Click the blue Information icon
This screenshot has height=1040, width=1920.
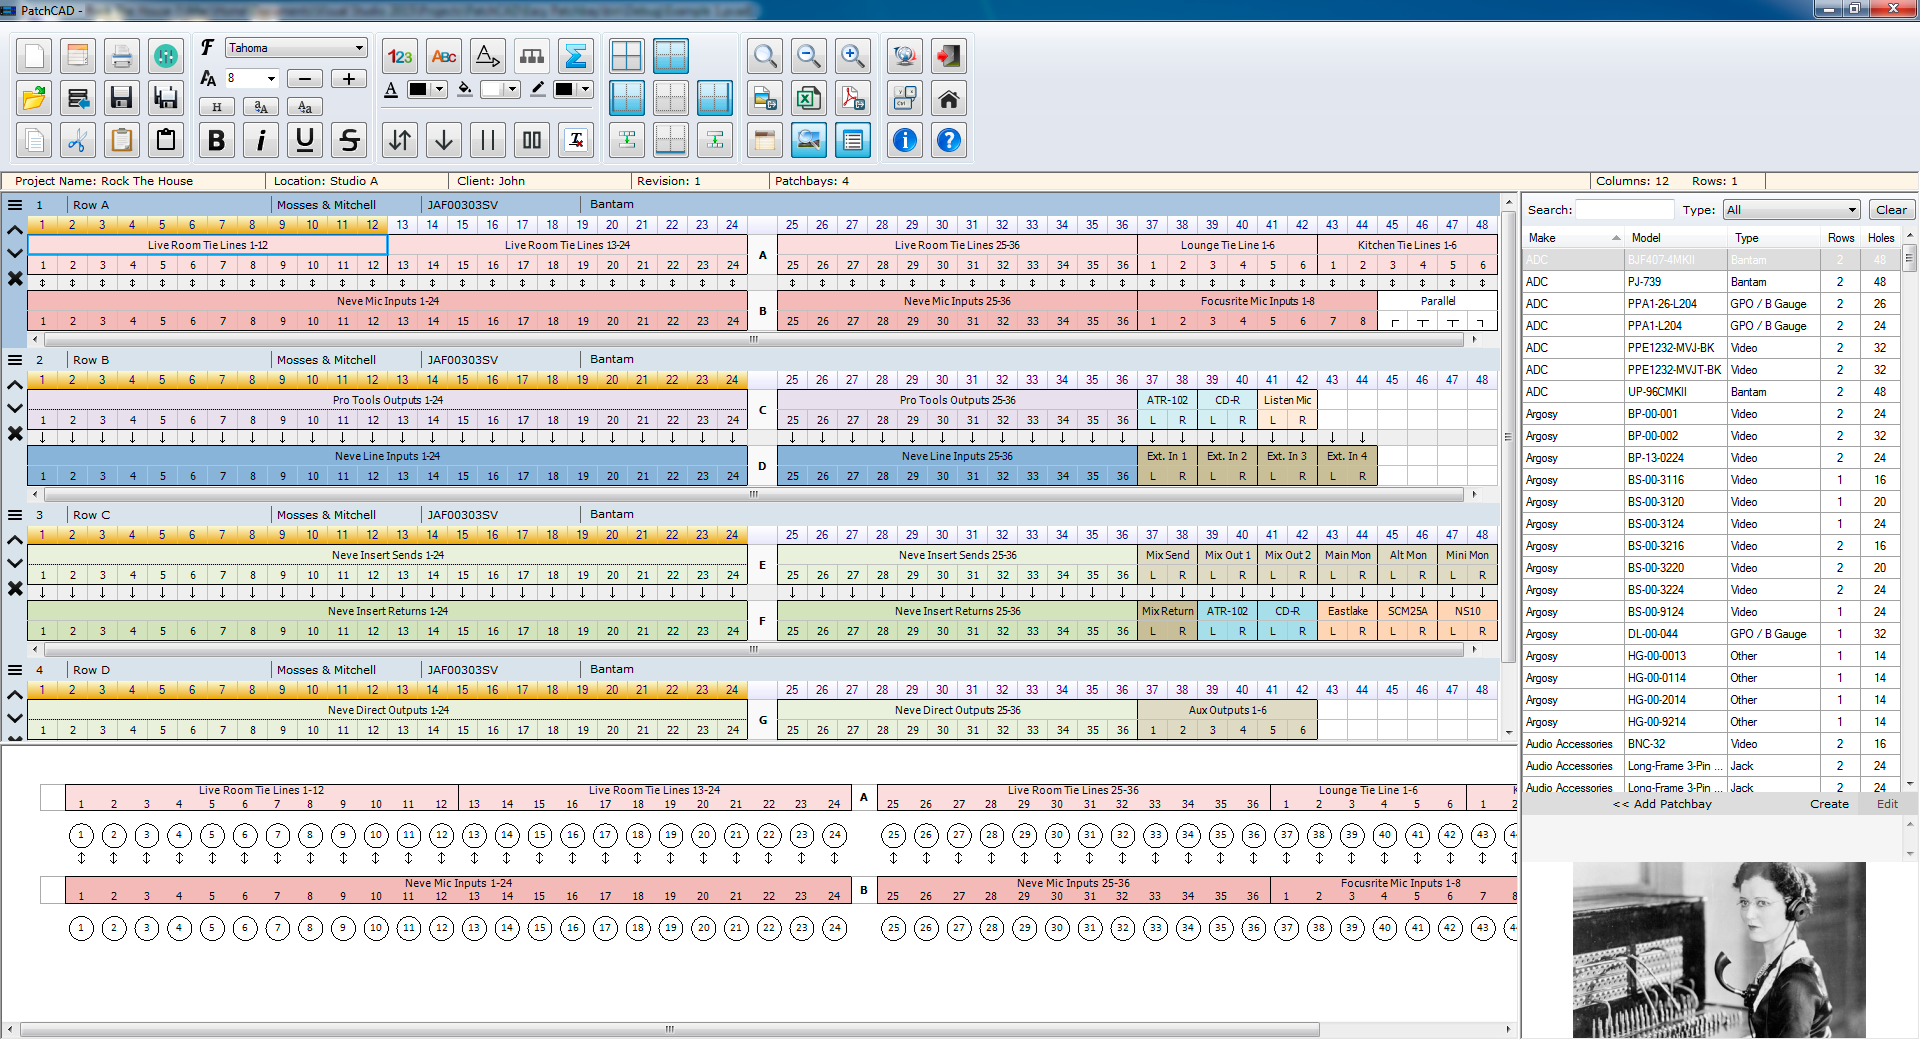pyautogui.click(x=904, y=140)
